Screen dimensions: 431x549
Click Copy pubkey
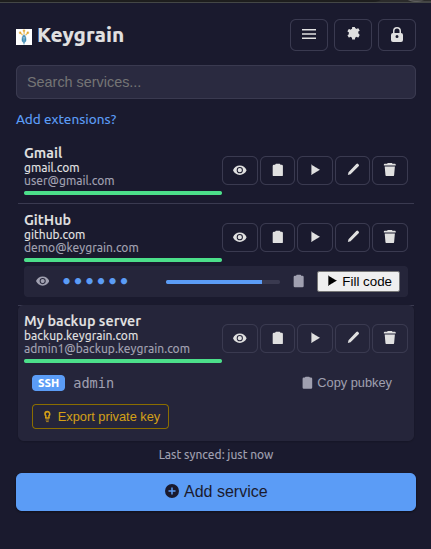pos(347,383)
